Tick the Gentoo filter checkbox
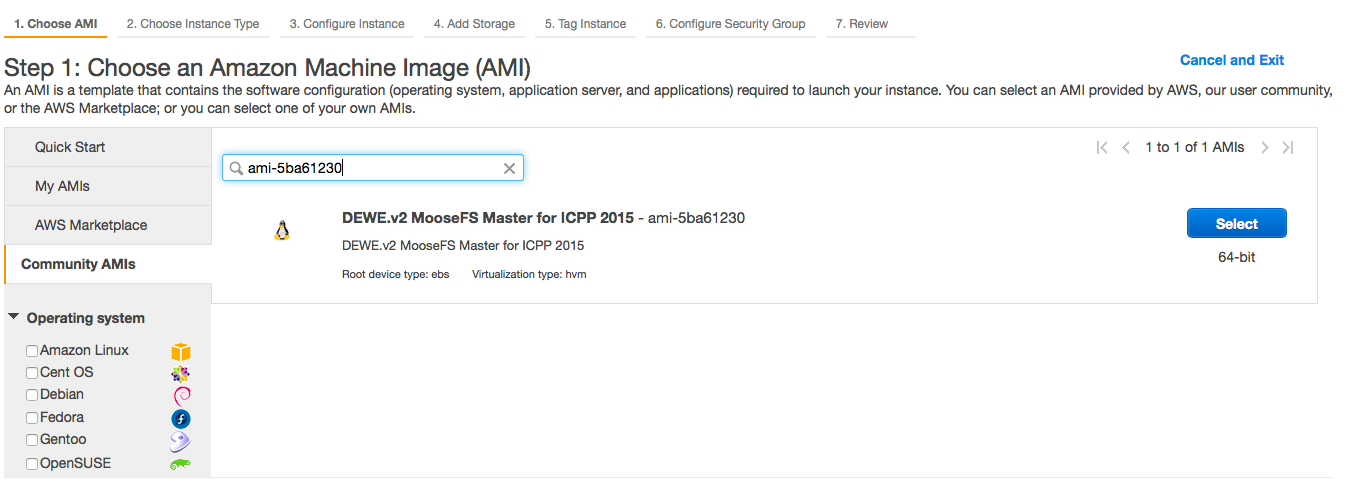1348x487 pixels. [x=32, y=440]
